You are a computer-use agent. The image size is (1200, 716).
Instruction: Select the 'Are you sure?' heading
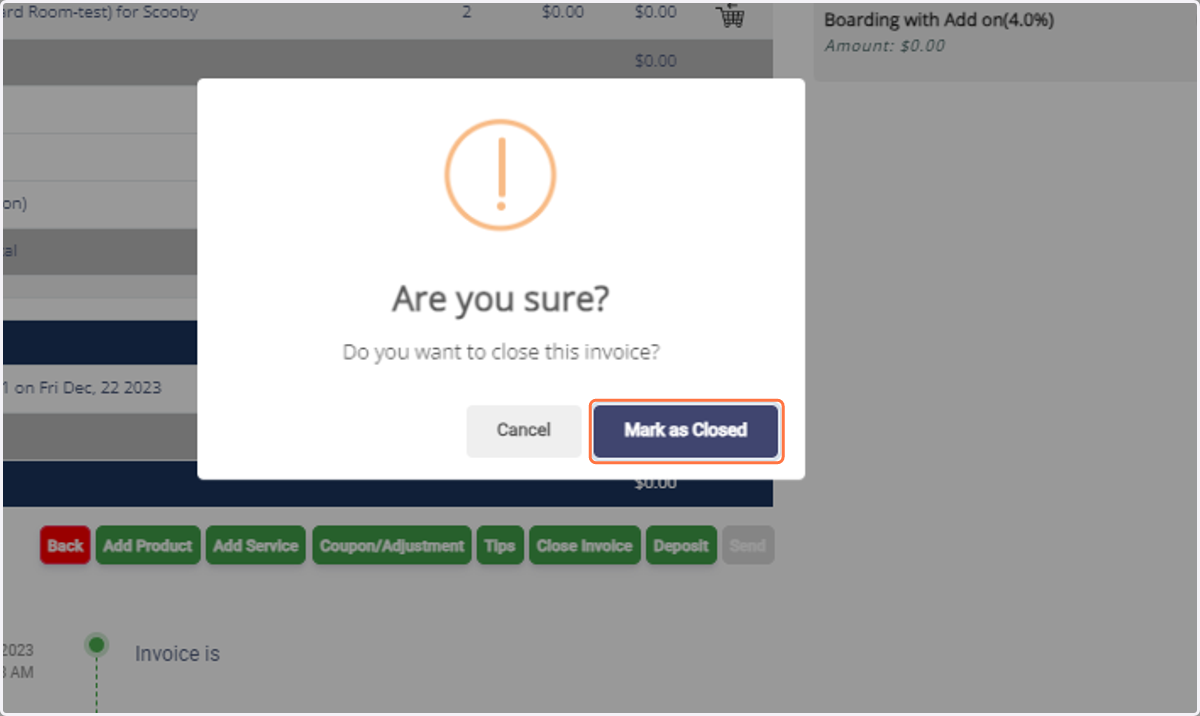pyautogui.click(x=501, y=299)
